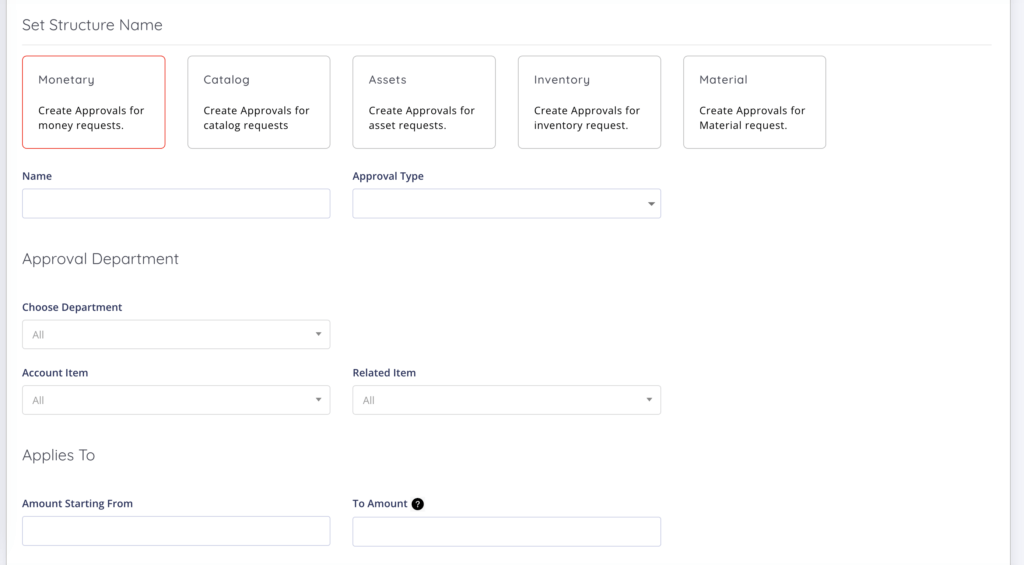Open the Approval Type dropdown
1024x565 pixels.
click(506, 204)
